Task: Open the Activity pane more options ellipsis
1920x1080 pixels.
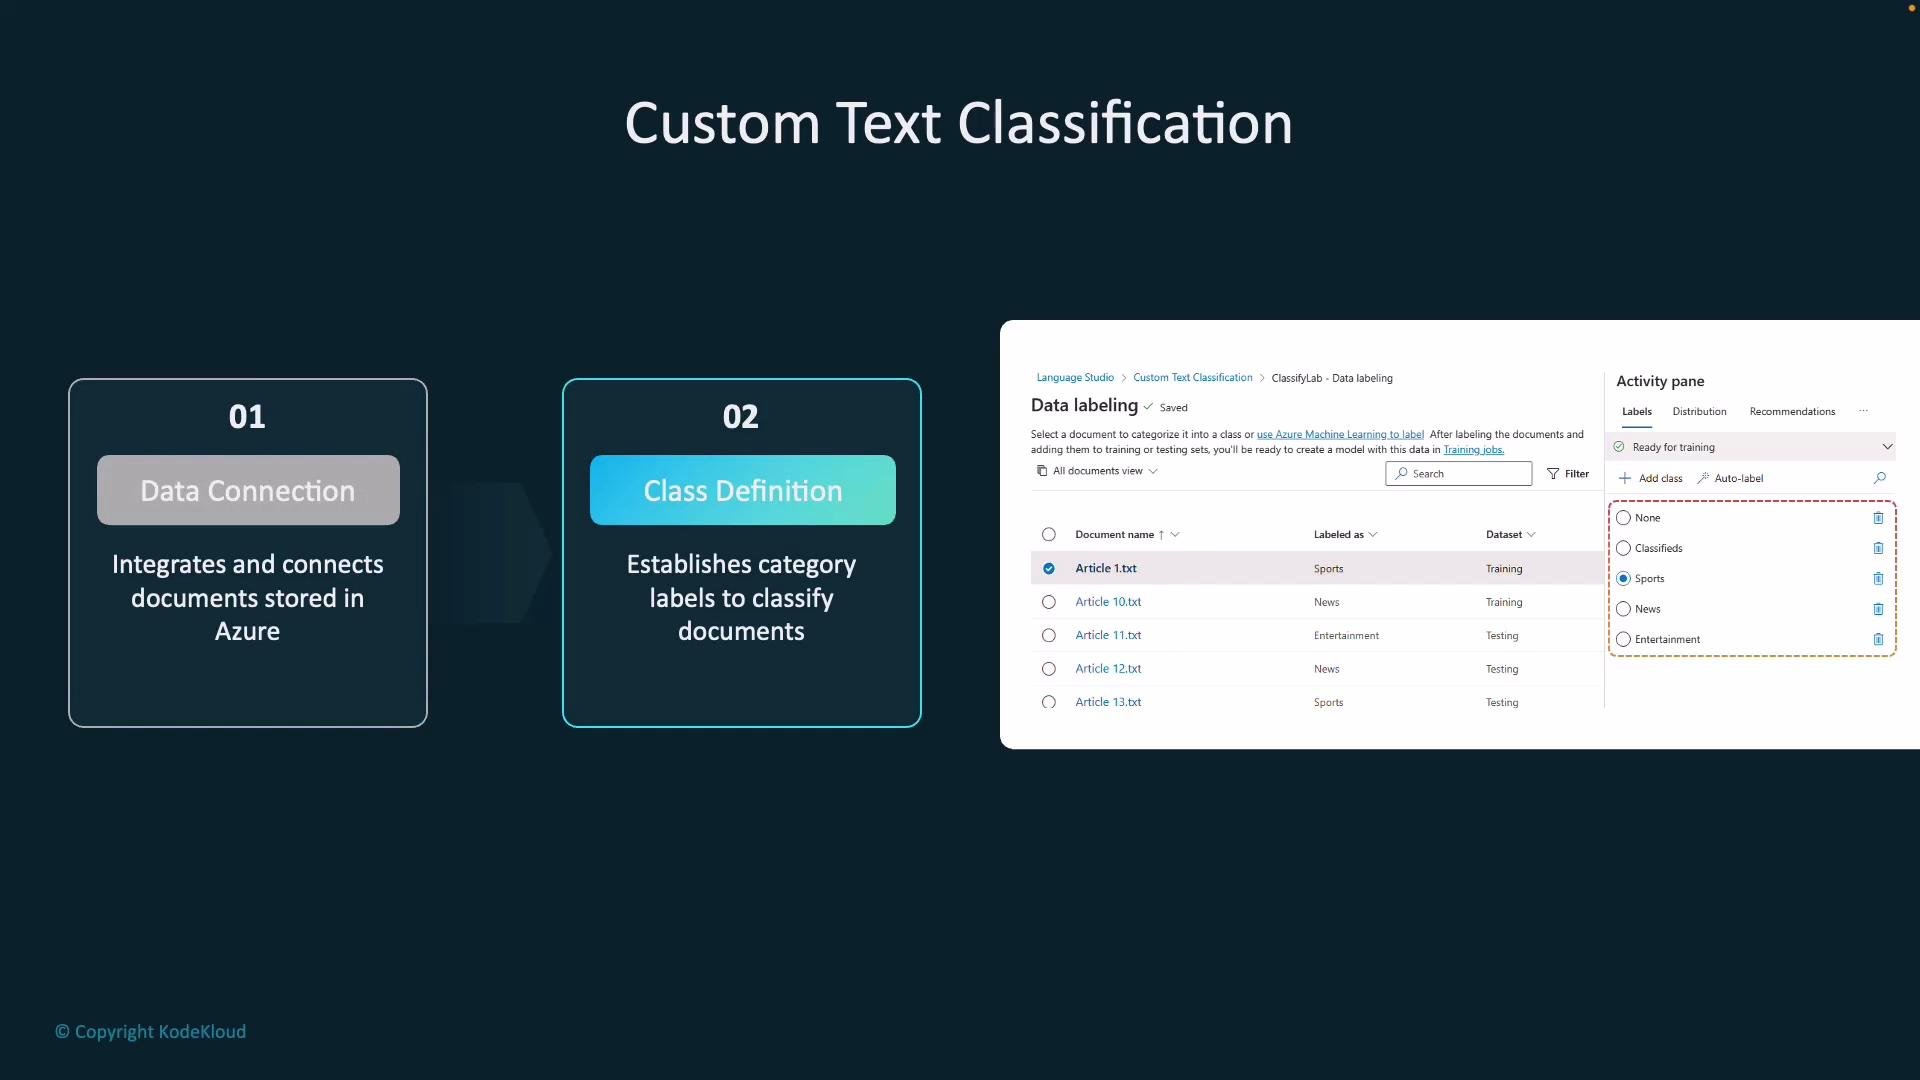Action: [x=1863, y=411]
